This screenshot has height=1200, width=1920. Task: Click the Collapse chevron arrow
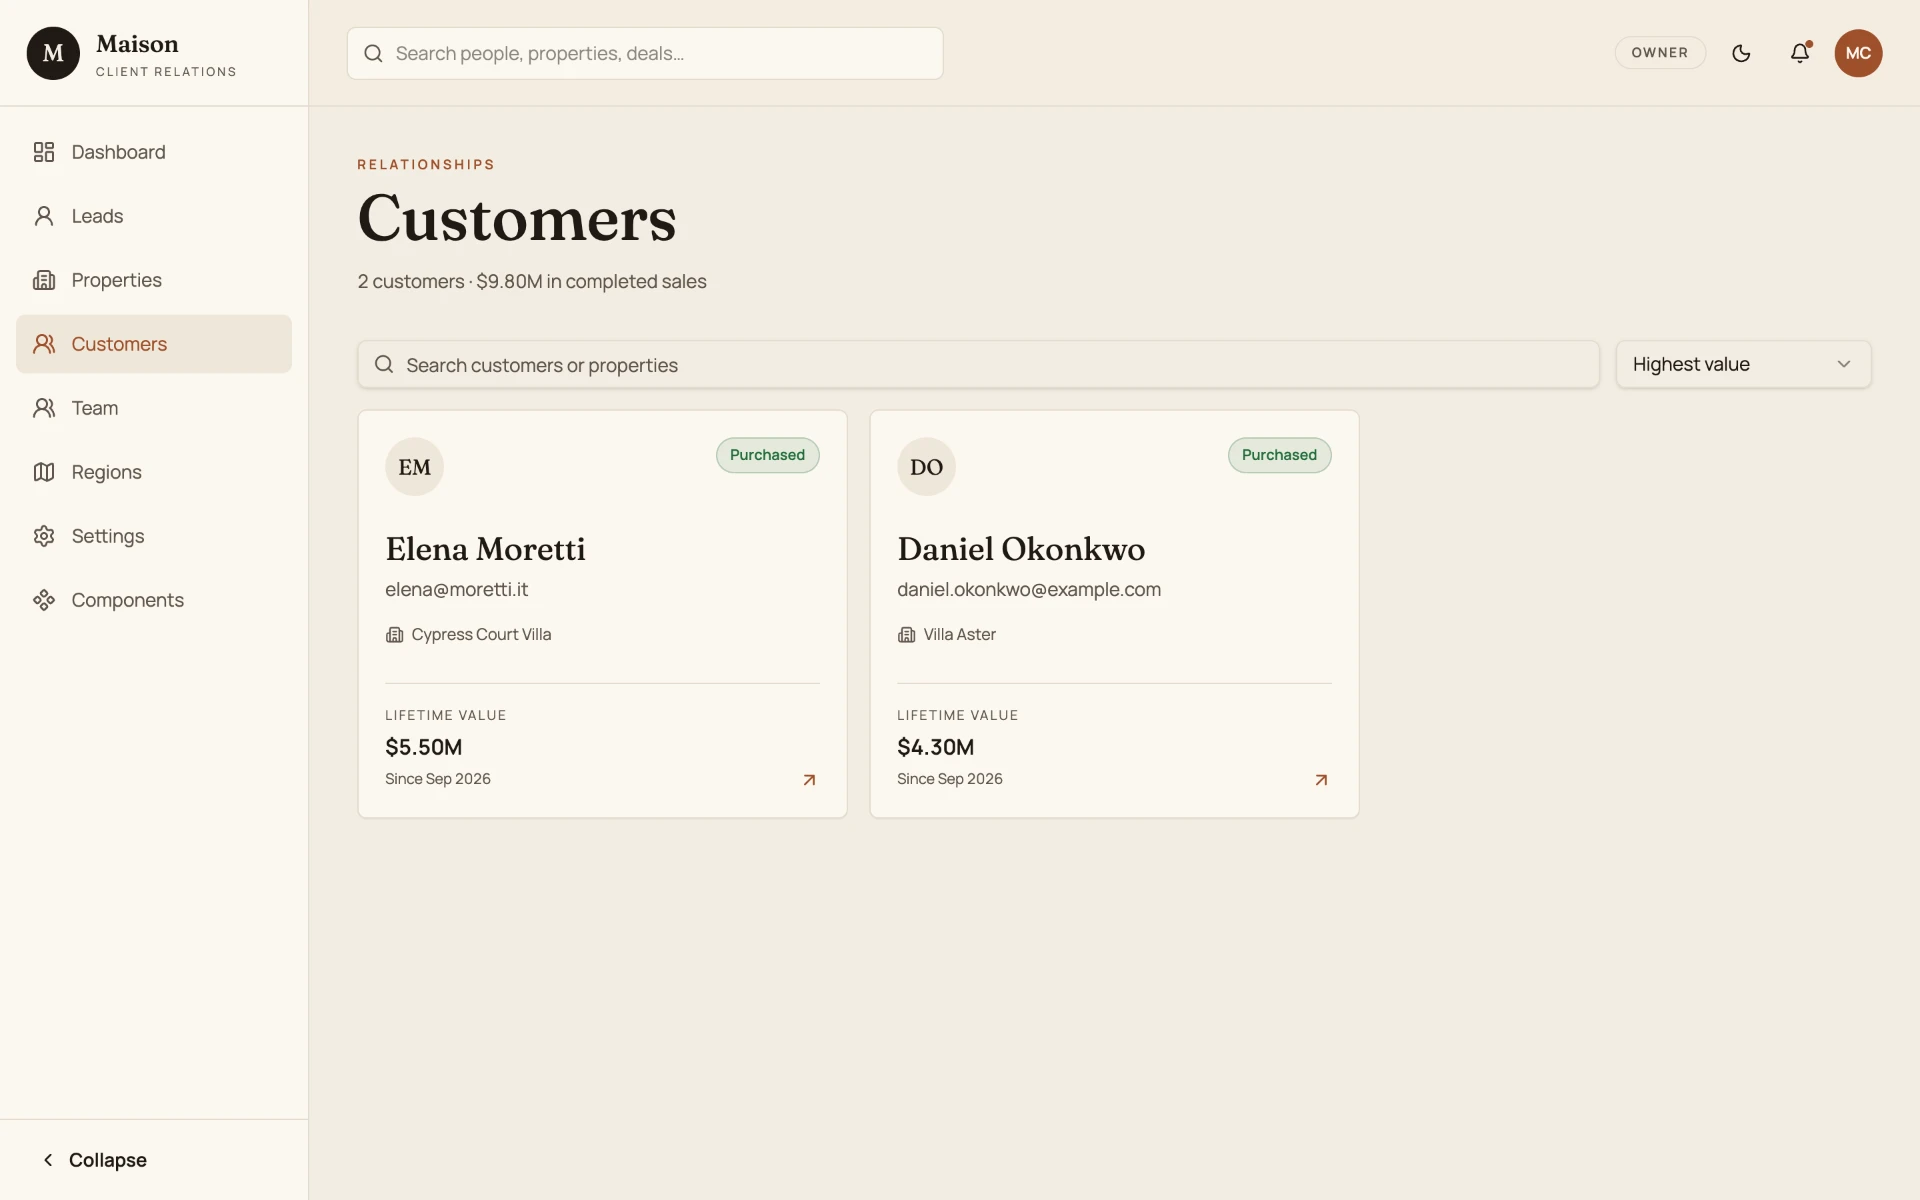pyautogui.click(x=48, y=1160)
